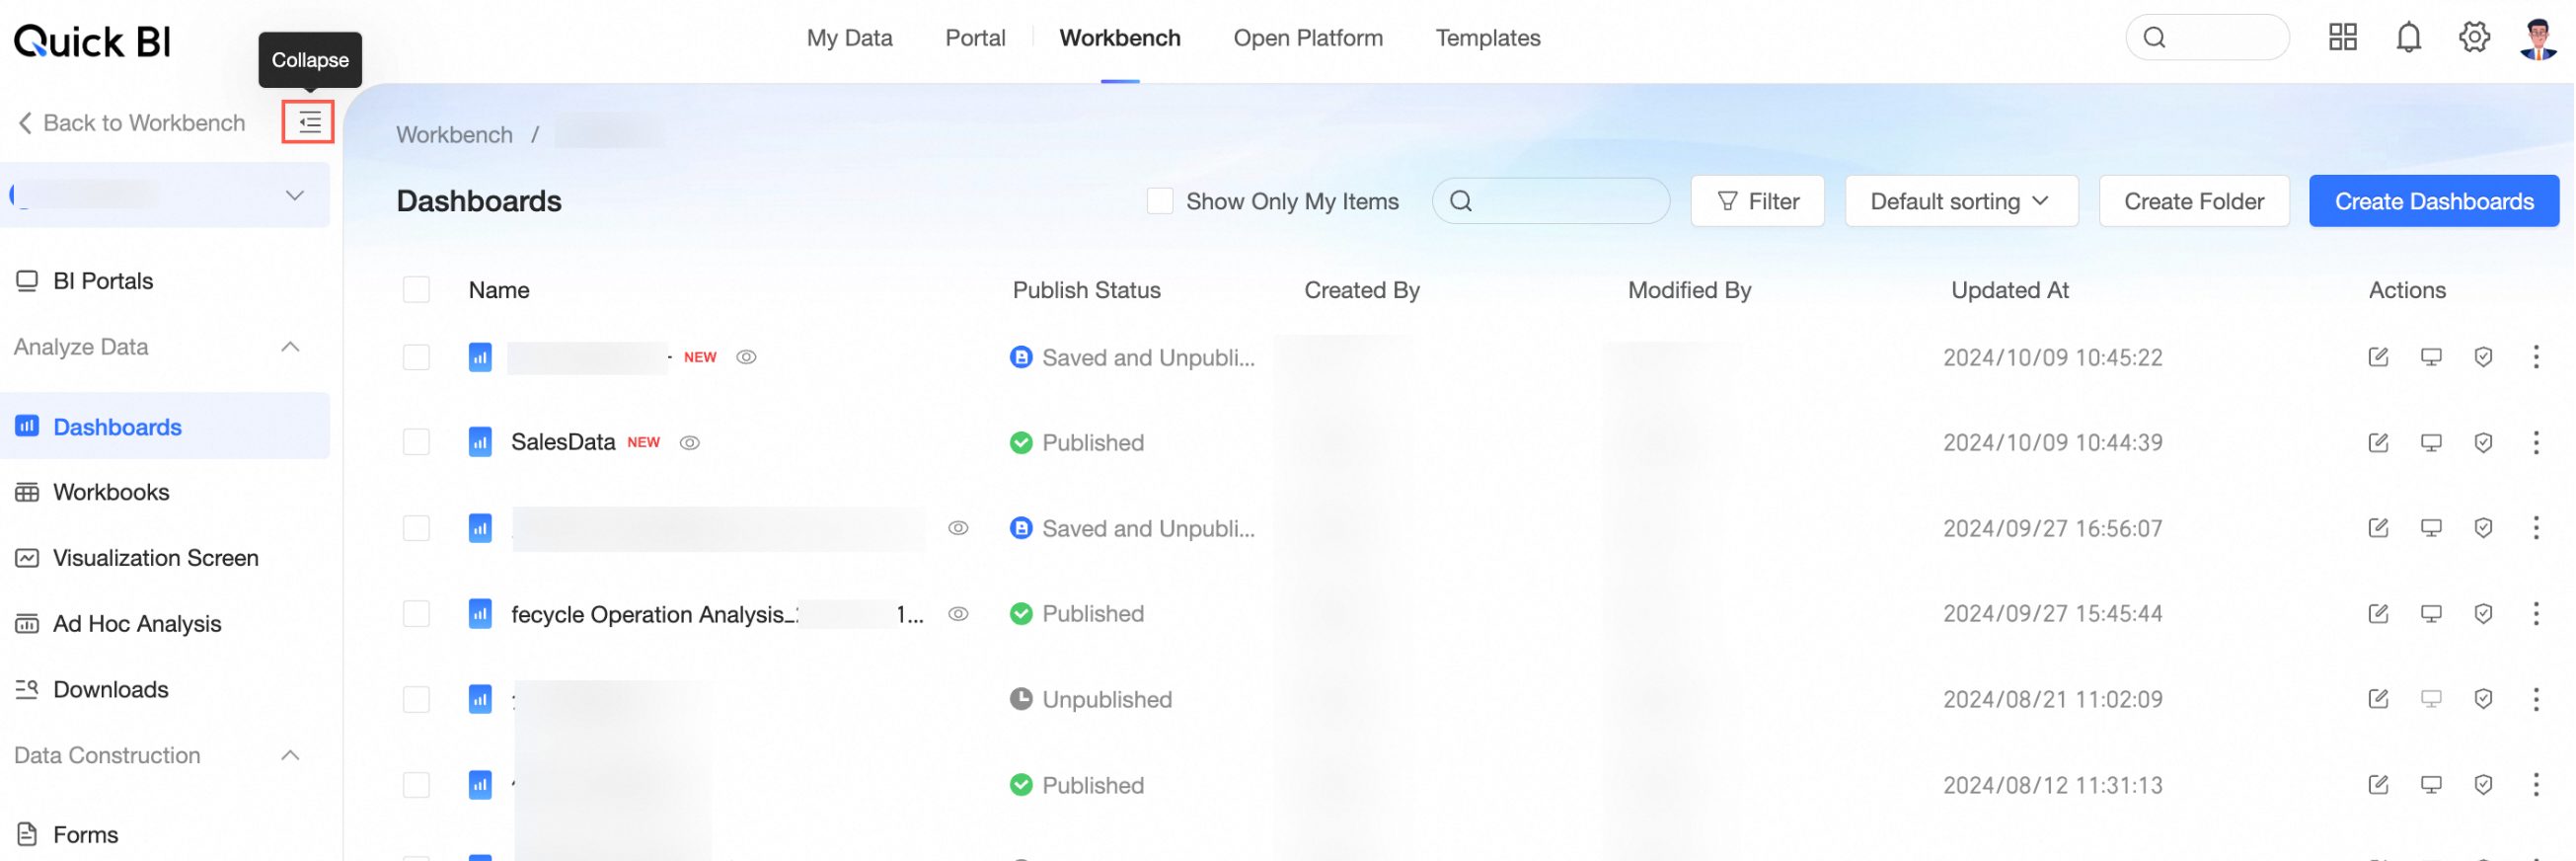Click monitor icon in 2024/08/12 11:31:13 row
The height and width of the screenshot is (861, 2576).
[2431, 785]
